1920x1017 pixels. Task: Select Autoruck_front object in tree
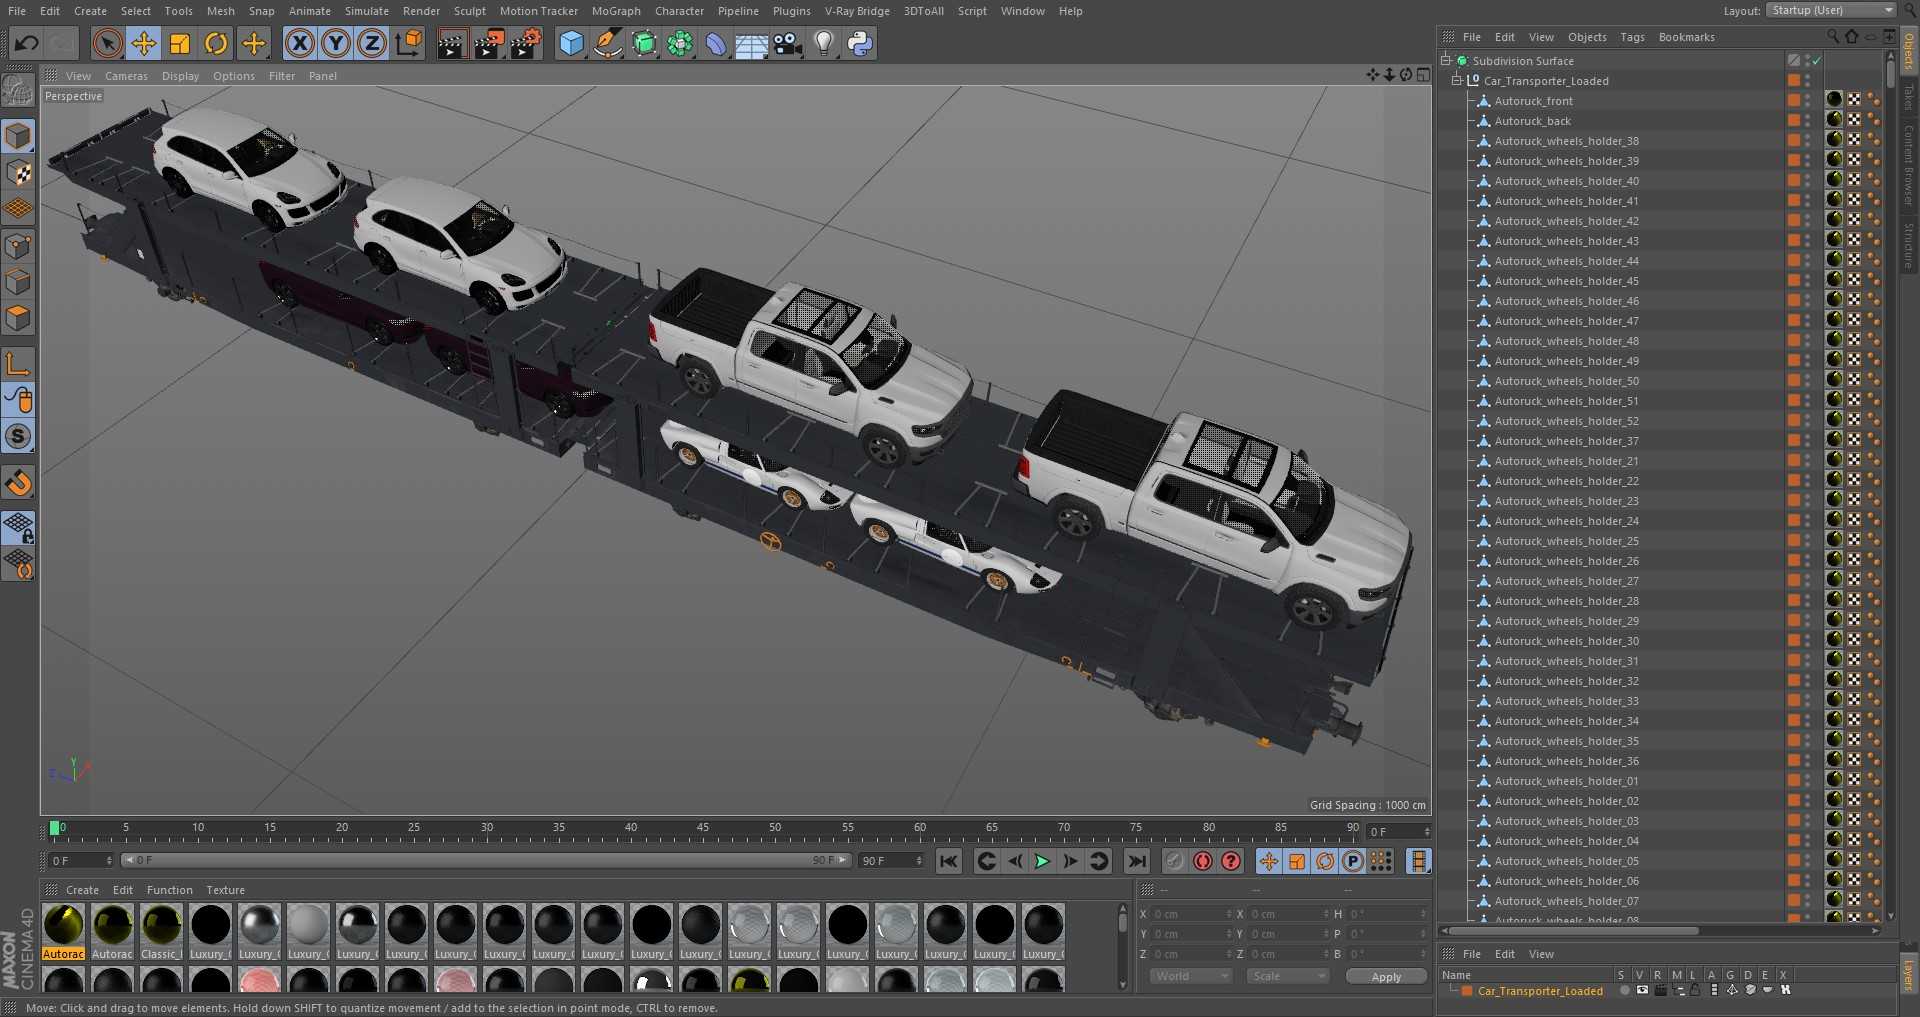click(x=1533, y=101)
